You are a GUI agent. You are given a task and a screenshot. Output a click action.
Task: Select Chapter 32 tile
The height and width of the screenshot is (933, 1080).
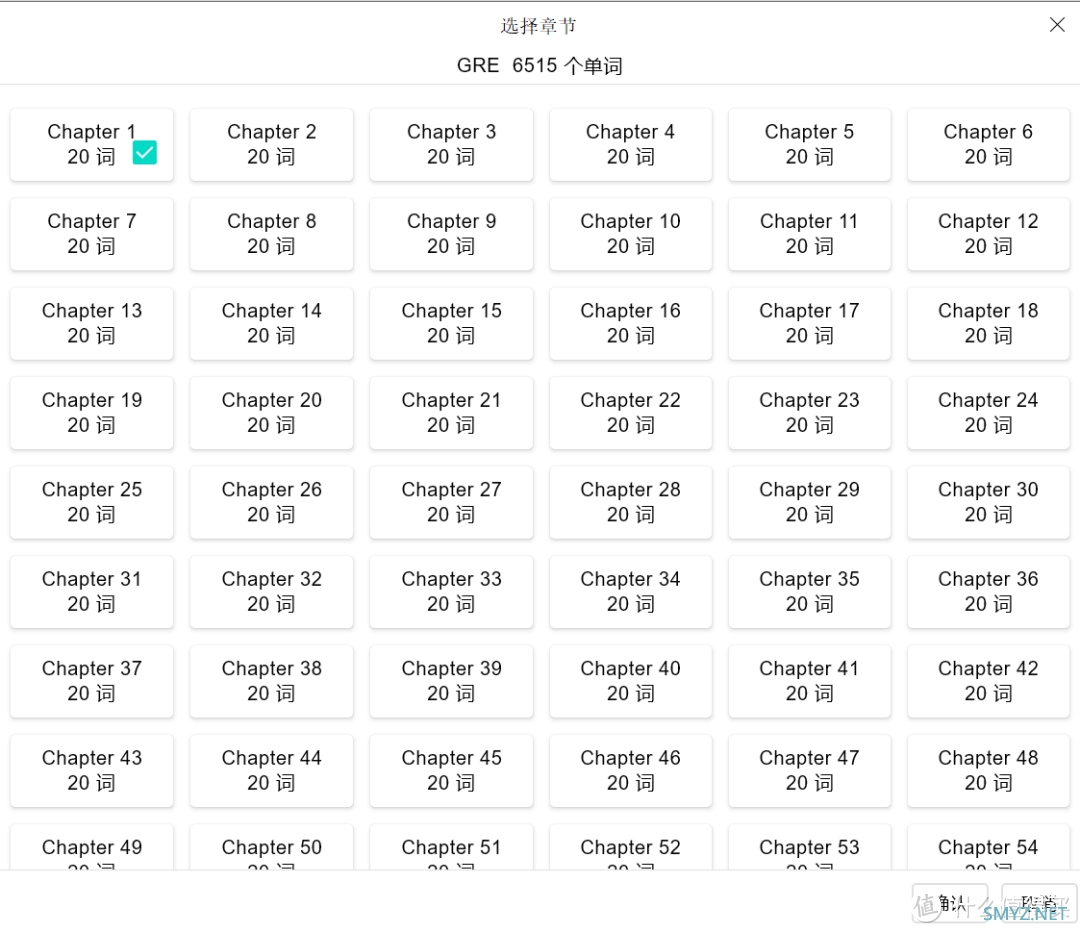click(x=271, y=592)
